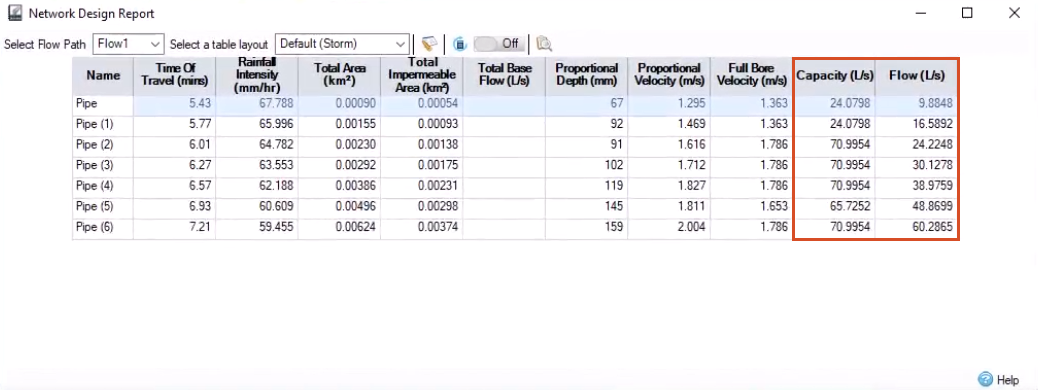This screenshot has width=1038, height=390.
Task: Click proportional depth cell 67
Action: 587,104
